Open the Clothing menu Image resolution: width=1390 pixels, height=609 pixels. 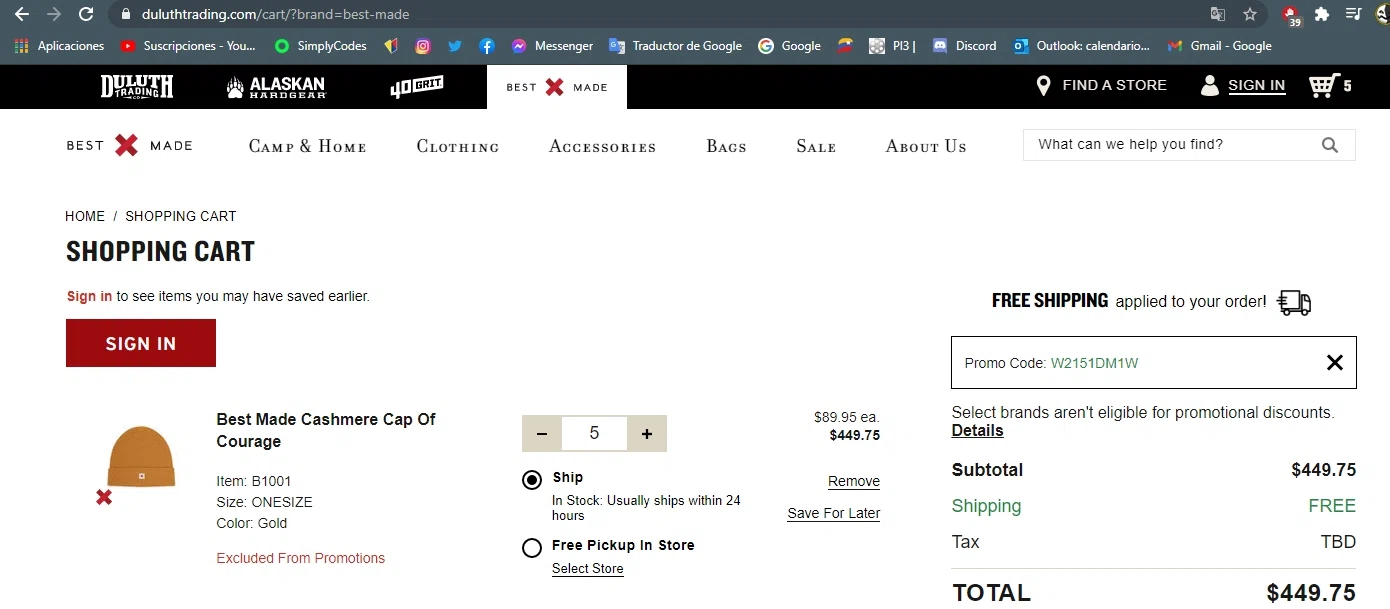pos(458,146)
